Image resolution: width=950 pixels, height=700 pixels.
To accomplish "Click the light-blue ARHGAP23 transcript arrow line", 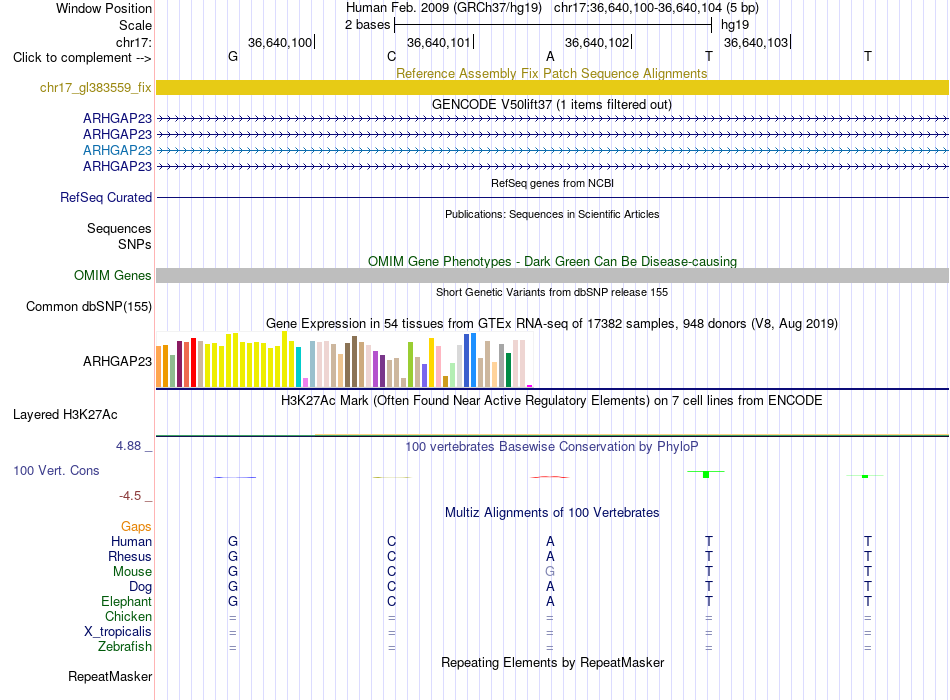I will 552,150.
